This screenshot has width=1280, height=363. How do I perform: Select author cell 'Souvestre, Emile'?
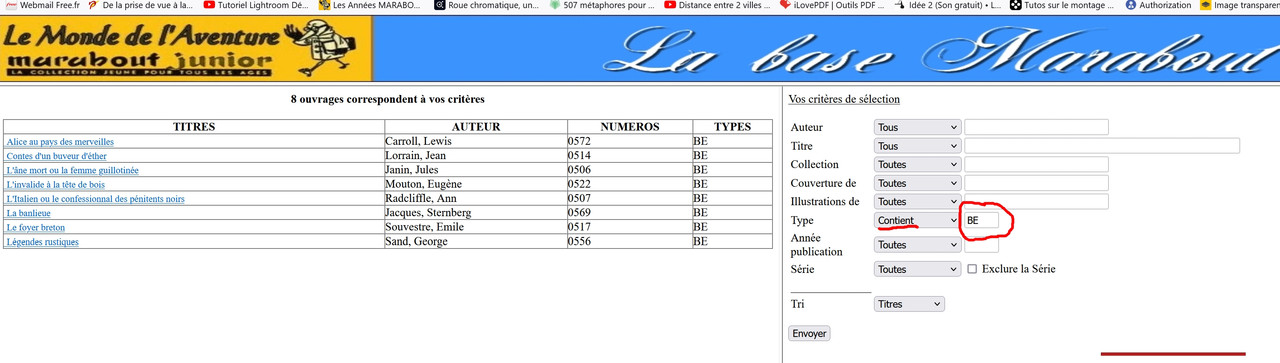[x=476, y=227]
